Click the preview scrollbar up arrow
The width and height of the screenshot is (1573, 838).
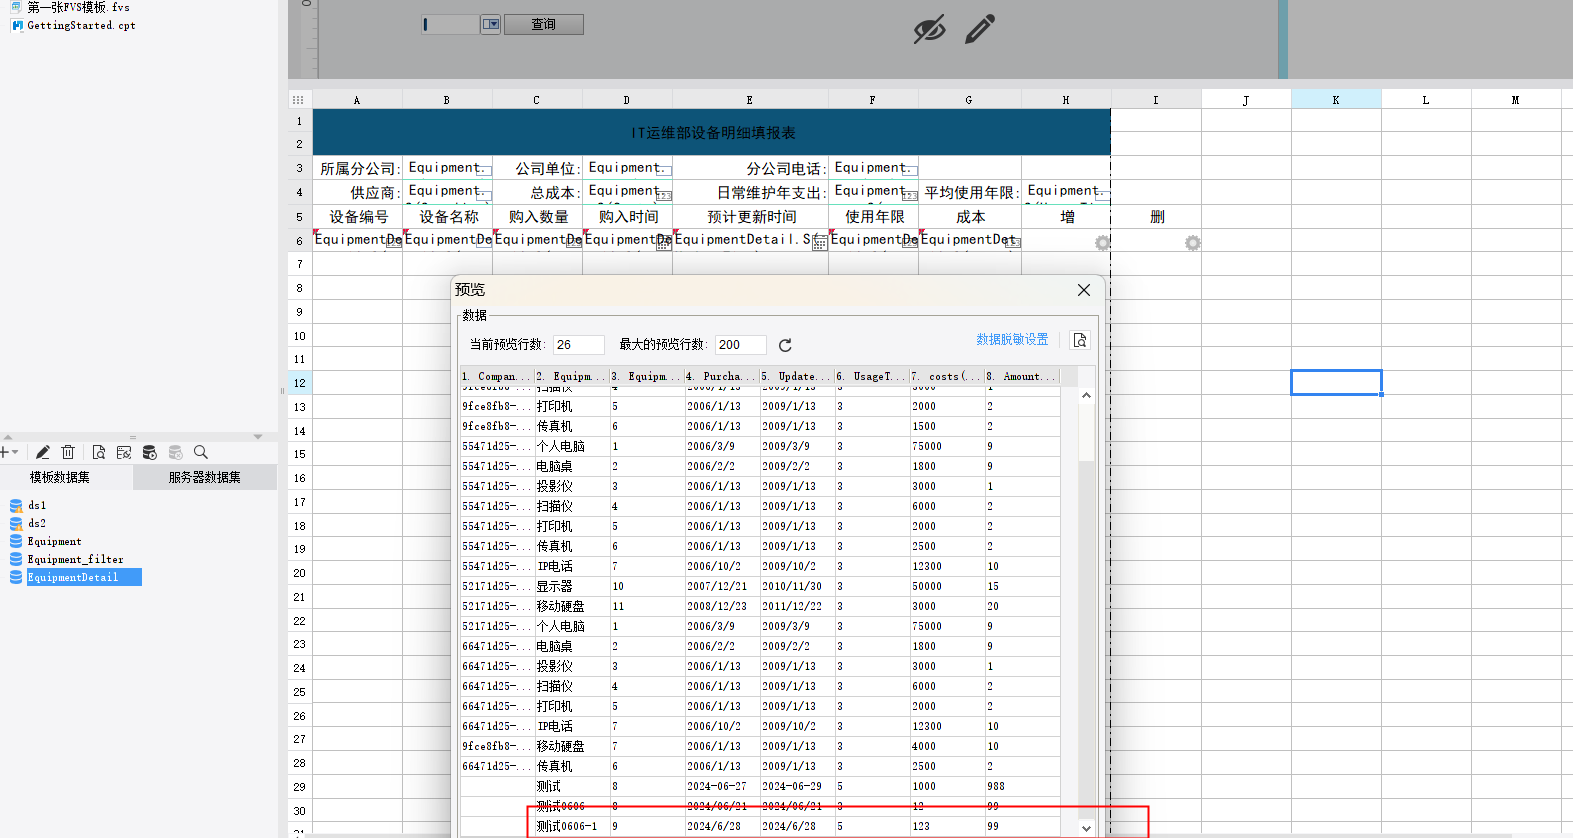1087,396
